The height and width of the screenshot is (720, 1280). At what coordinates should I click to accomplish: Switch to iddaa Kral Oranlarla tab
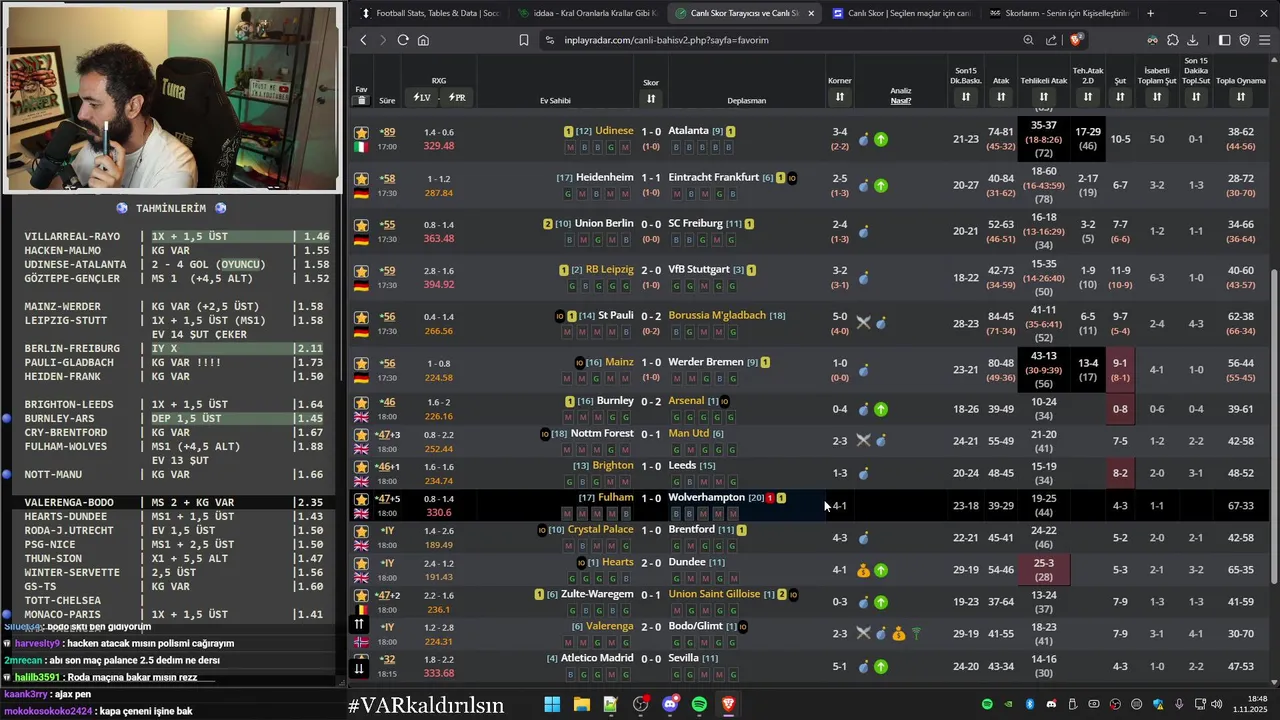click(x=588, y=13)
